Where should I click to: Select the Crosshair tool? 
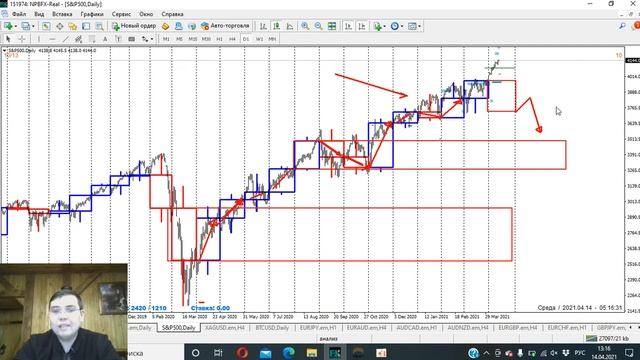[x=22, y=39]
